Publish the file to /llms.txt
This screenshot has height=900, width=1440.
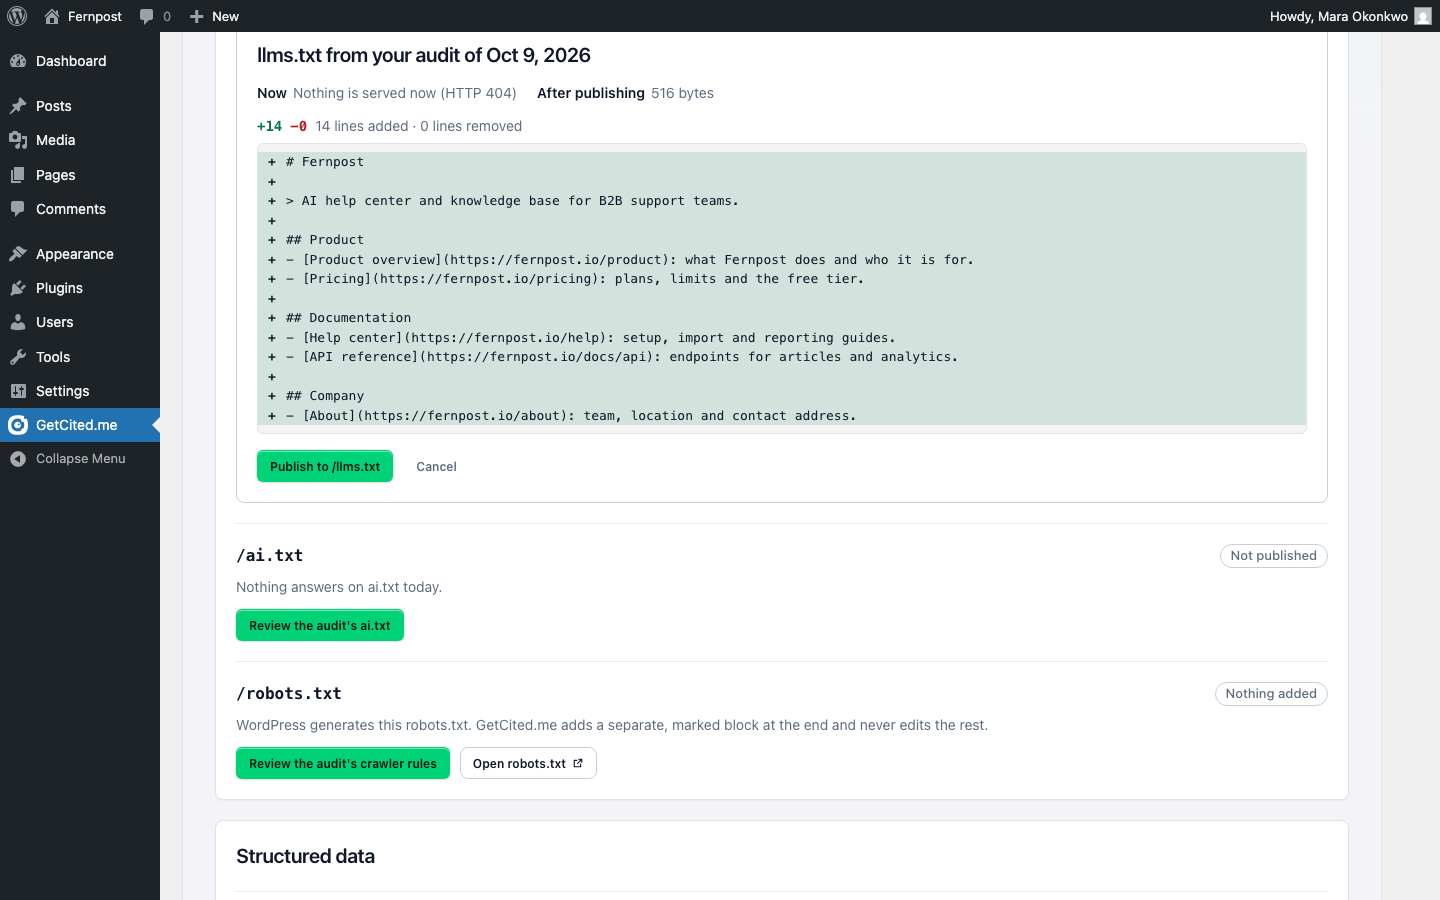[x=325, y=466]
